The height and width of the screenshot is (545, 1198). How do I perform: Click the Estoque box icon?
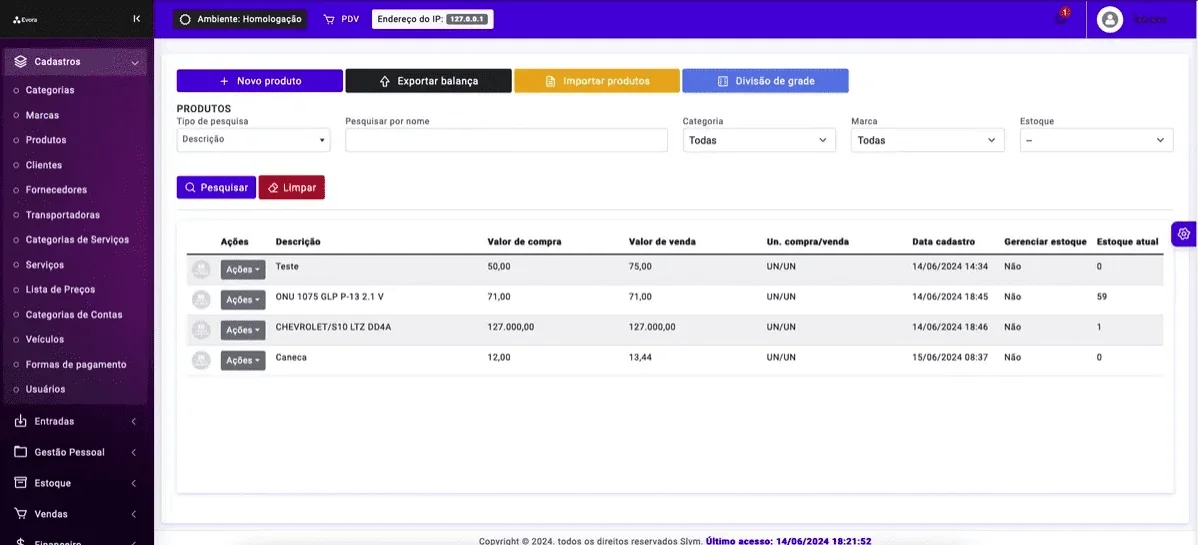pyautogui.click(x=21, y=483)
